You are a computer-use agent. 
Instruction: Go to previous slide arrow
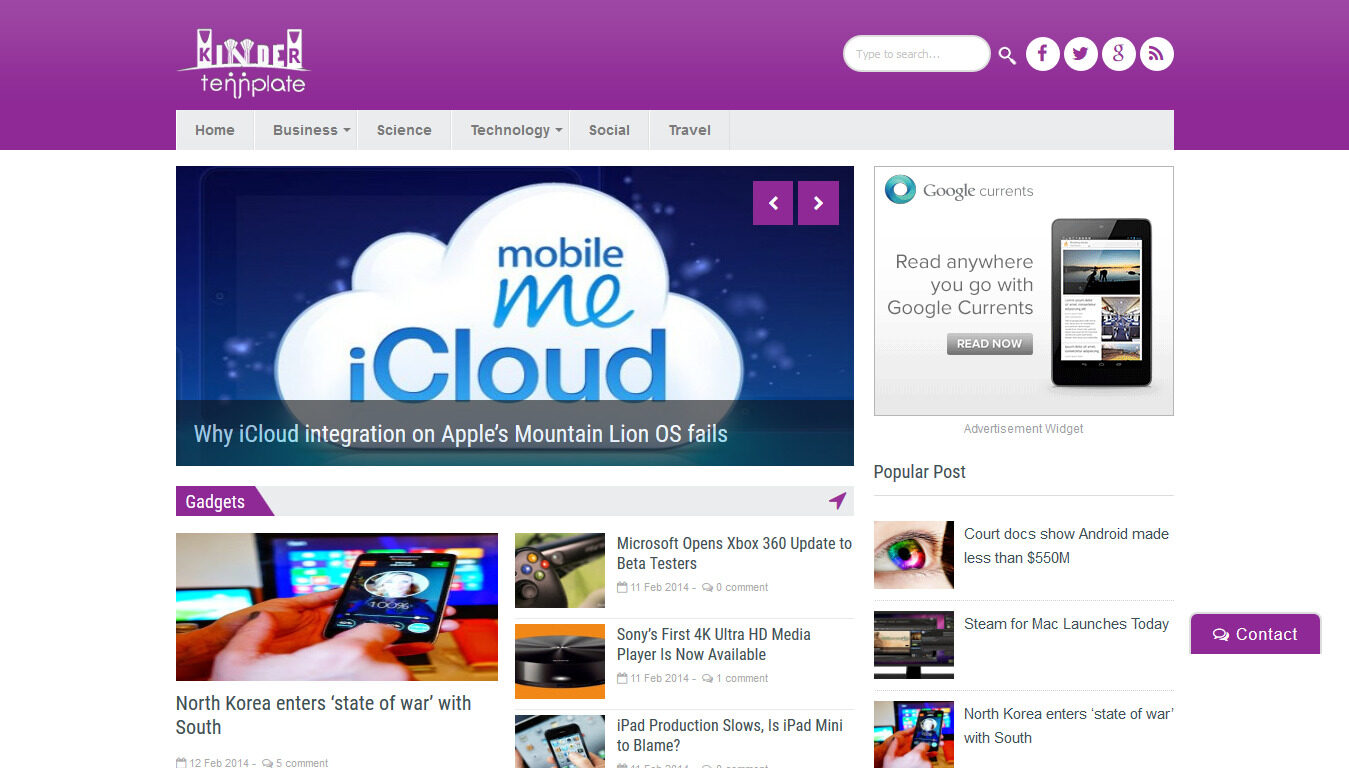pyautogui.click(x=773, y=203)
